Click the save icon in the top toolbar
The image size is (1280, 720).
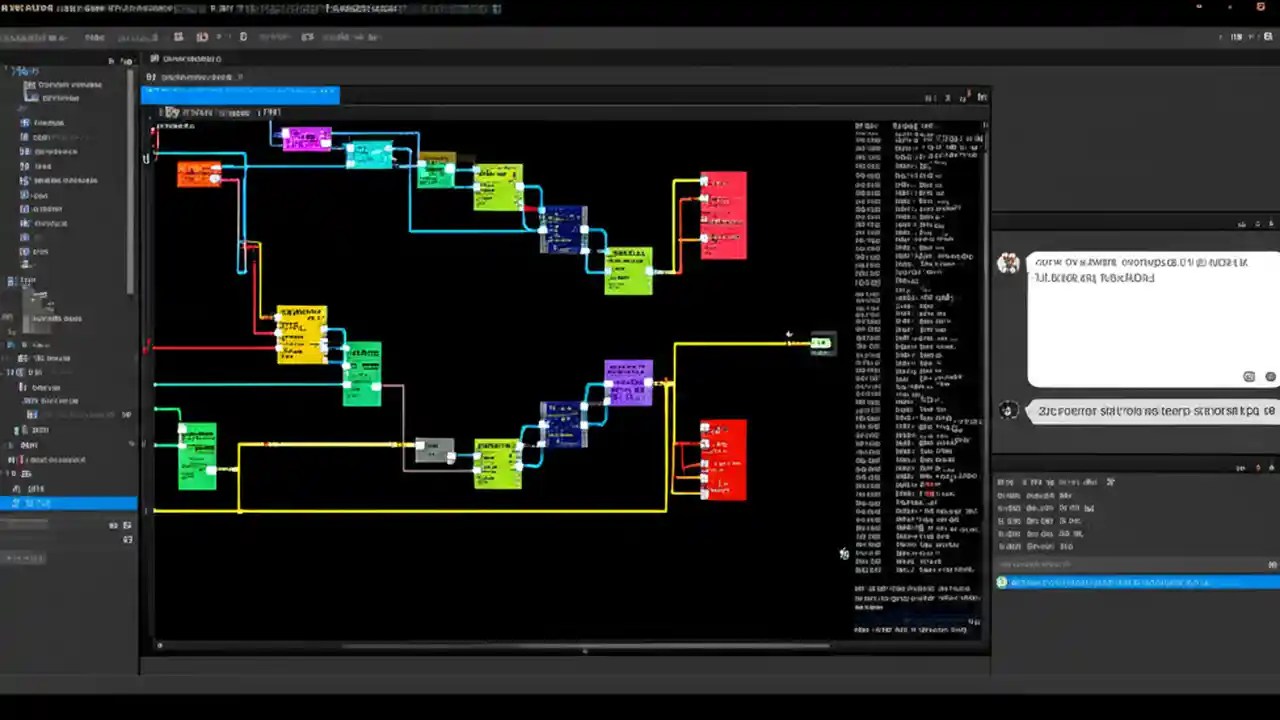click(178, 37)
